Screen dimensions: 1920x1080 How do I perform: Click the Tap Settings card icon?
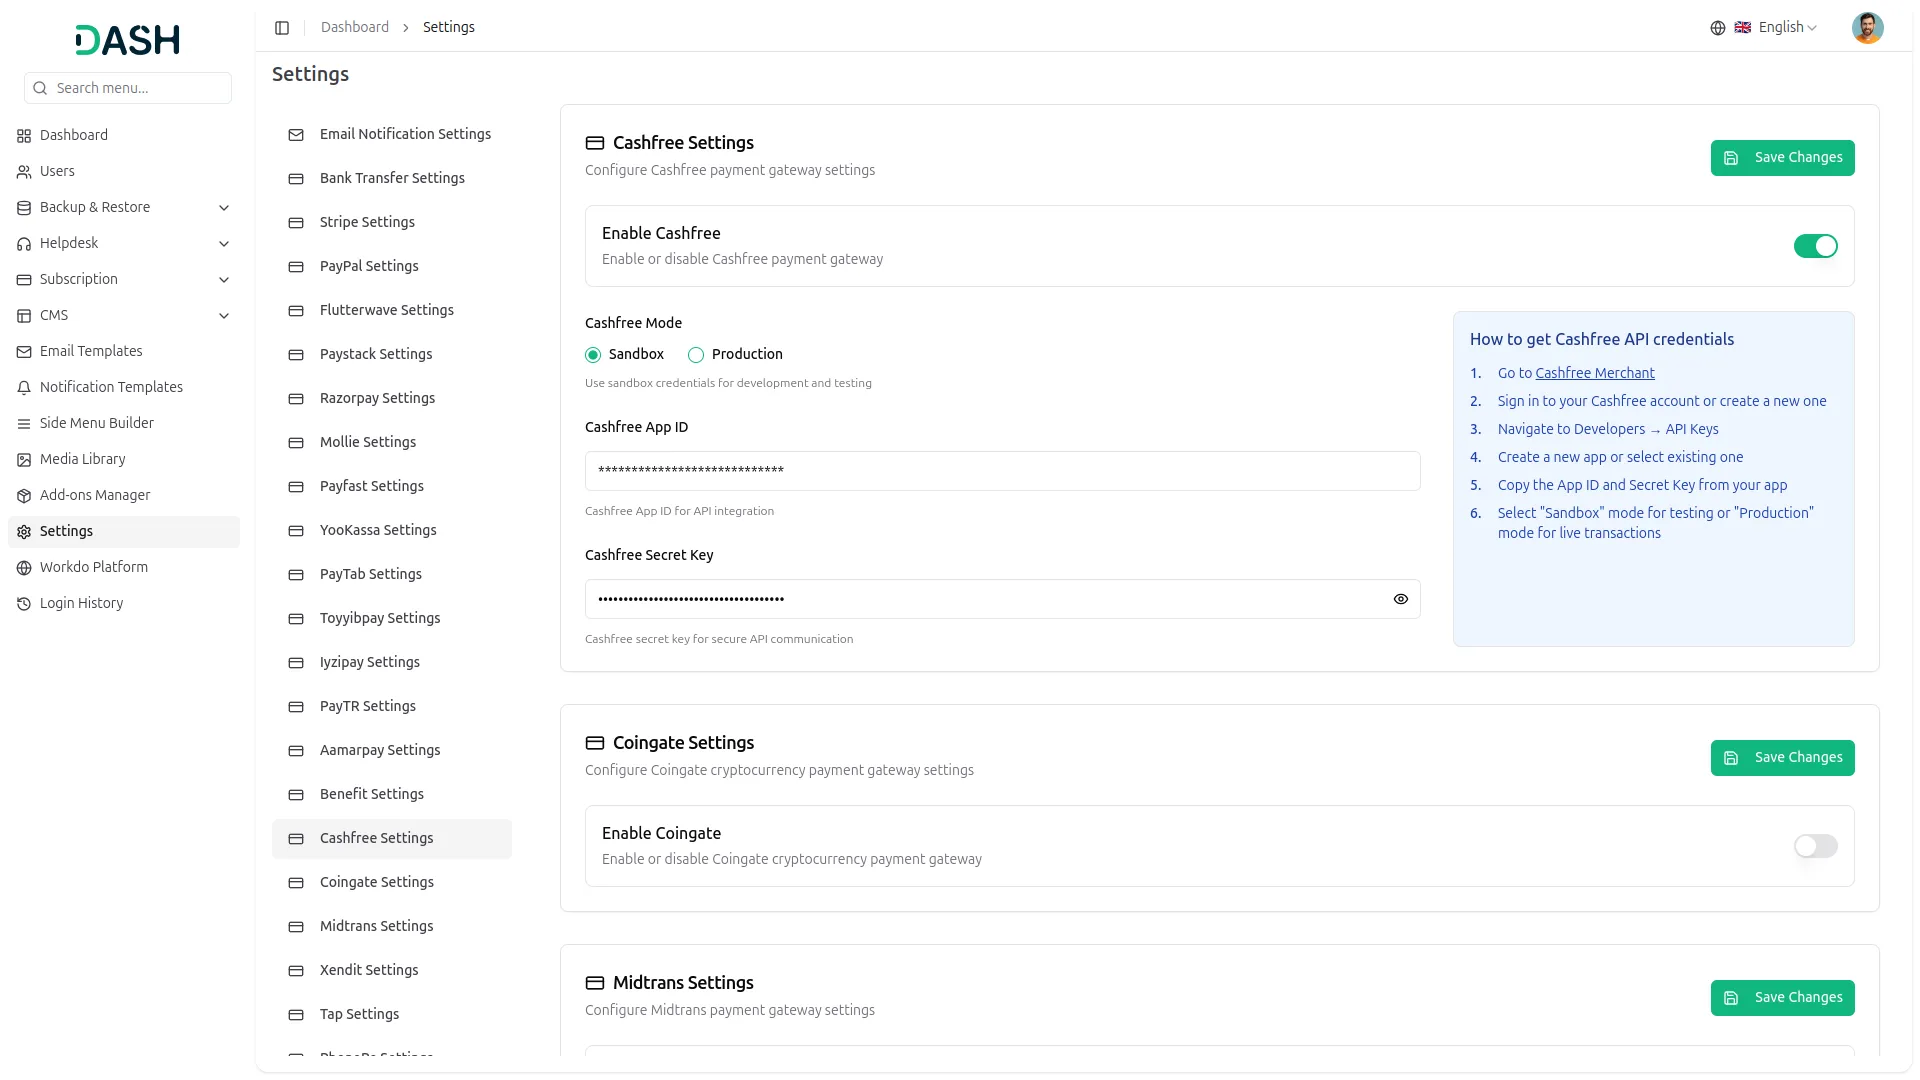(296, 1015)
